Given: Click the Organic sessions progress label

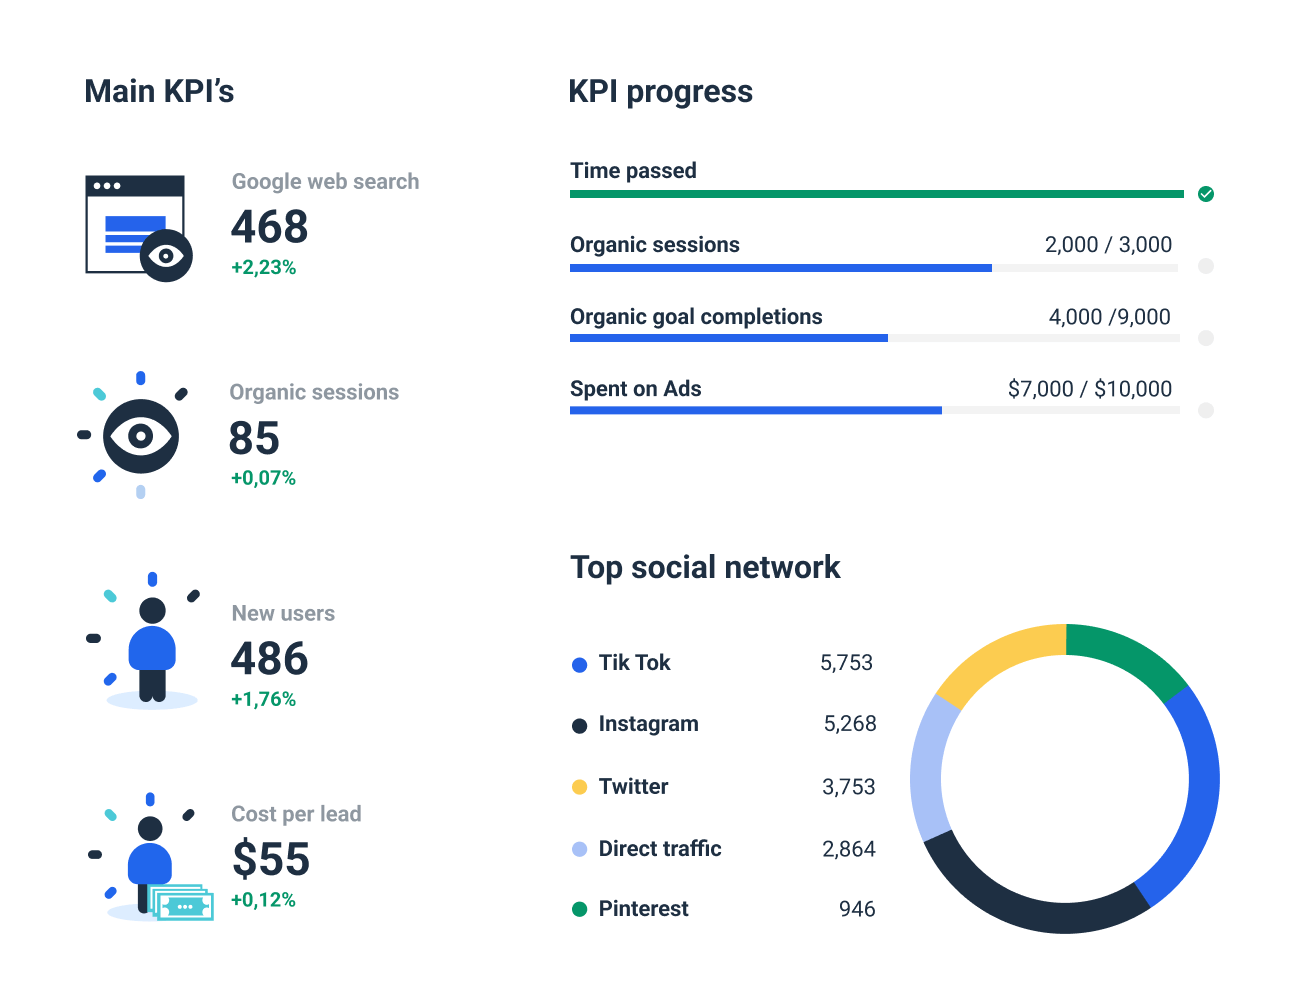Looking at the screenshot, I should [655, 246].
